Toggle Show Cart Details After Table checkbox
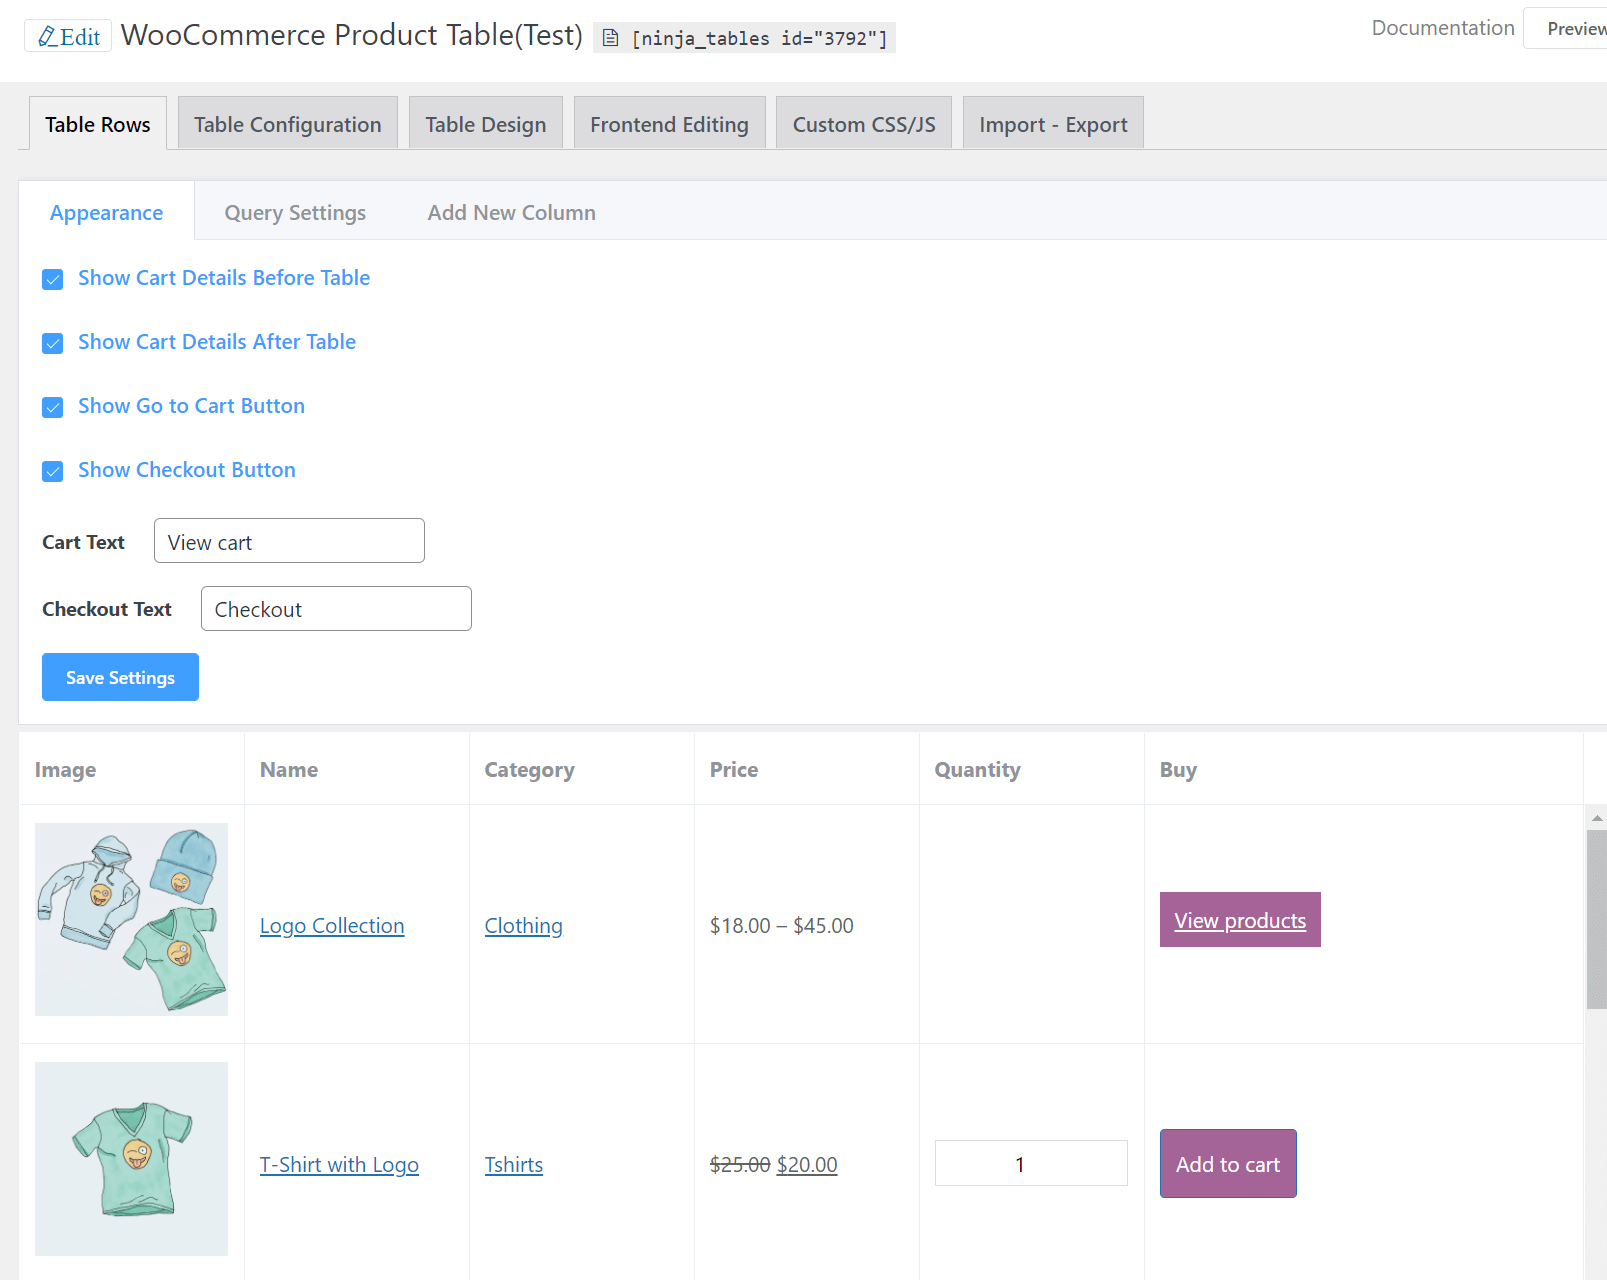The width and height of the screenshot is (1607, 1280). (x=53, y=343)
